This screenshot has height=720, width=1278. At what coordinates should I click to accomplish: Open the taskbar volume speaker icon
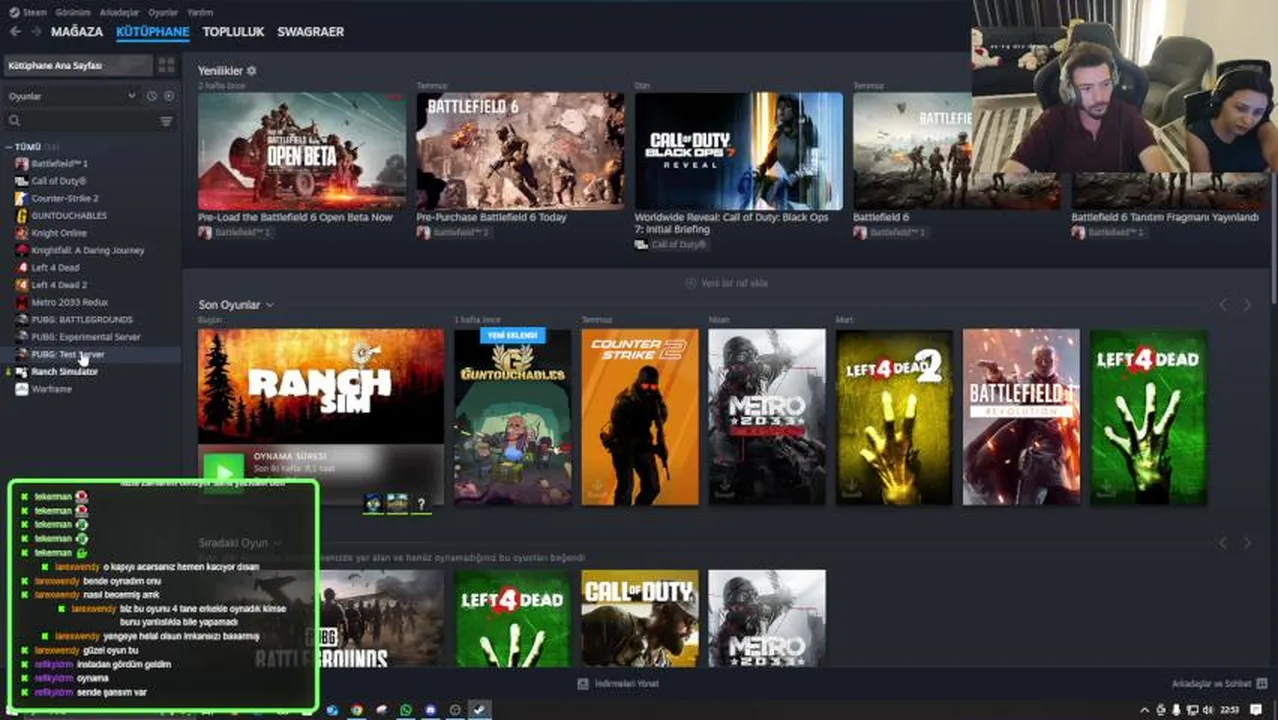click(x=1208, y=710)
